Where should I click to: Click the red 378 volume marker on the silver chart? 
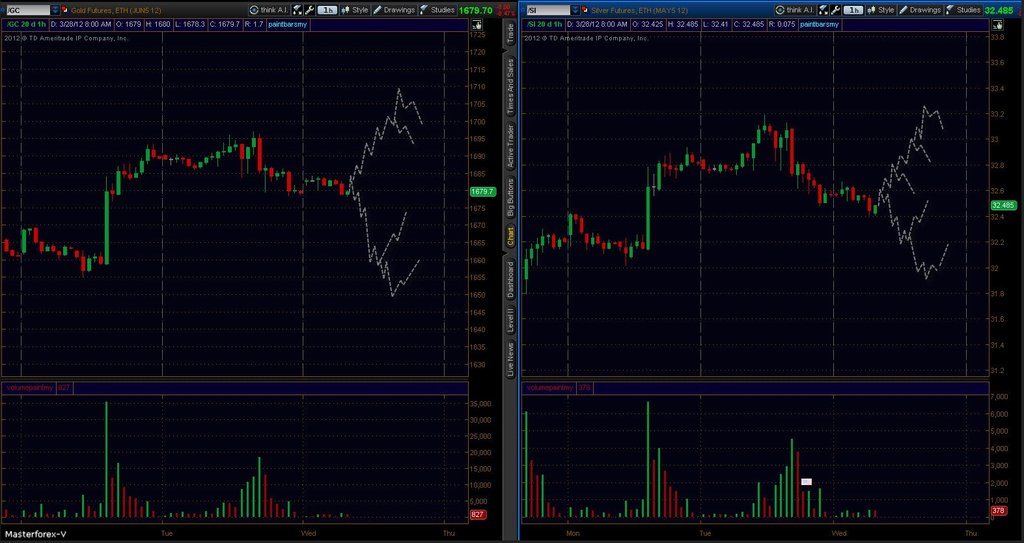coord(998,510)
